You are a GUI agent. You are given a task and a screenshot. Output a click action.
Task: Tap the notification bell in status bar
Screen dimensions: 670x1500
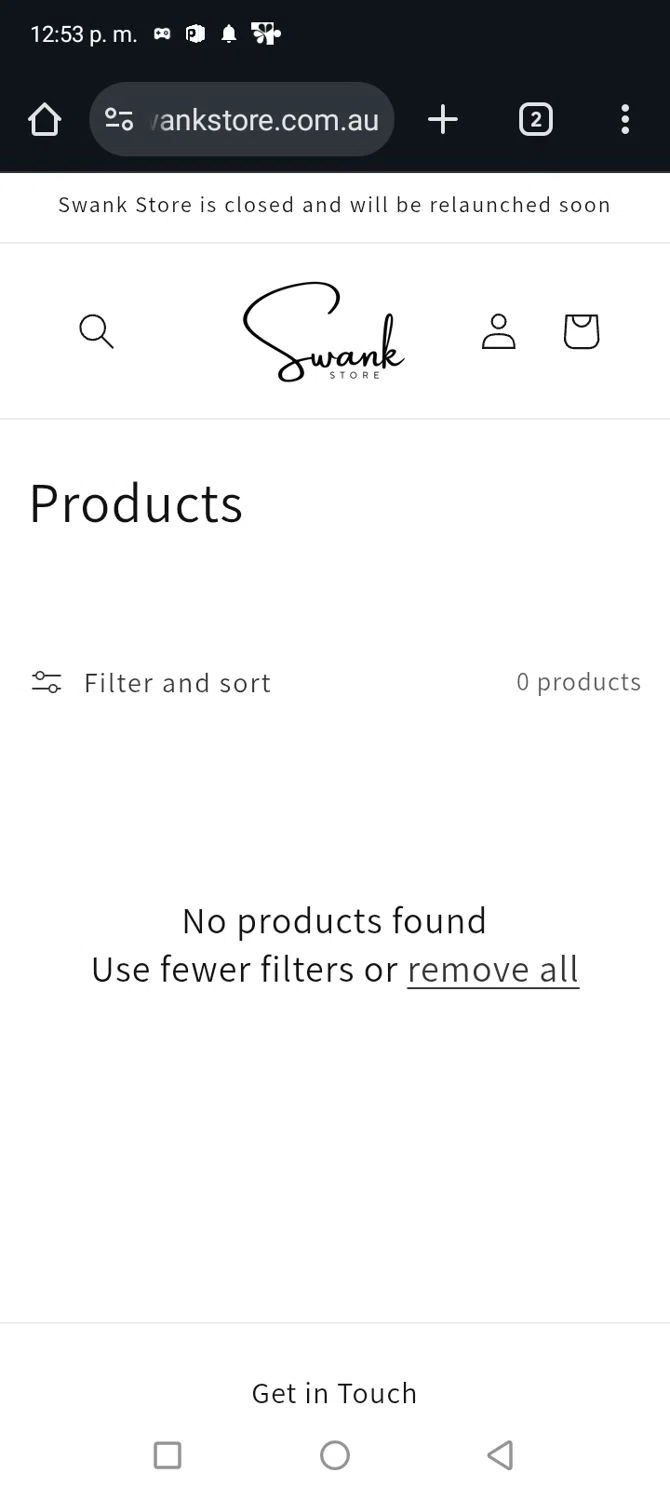(229, 34)
